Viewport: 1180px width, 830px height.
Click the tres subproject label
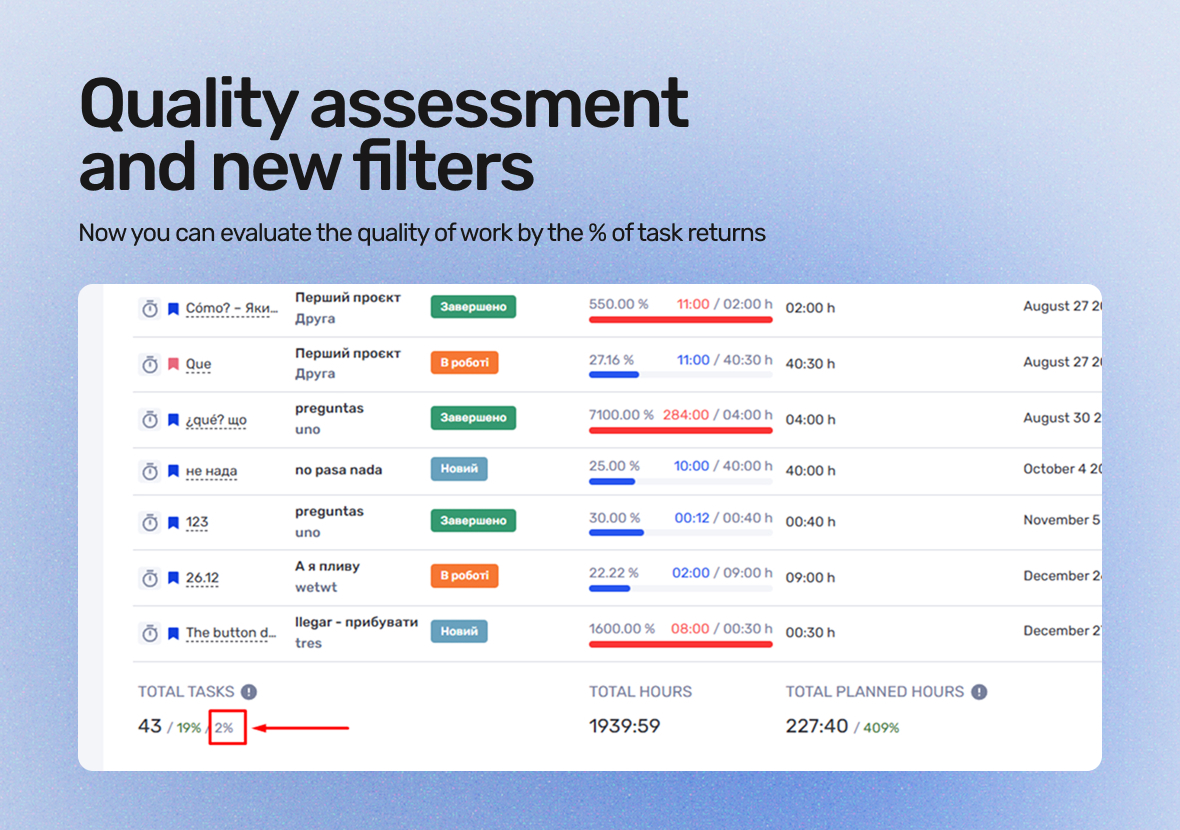[x=309, y=643]
